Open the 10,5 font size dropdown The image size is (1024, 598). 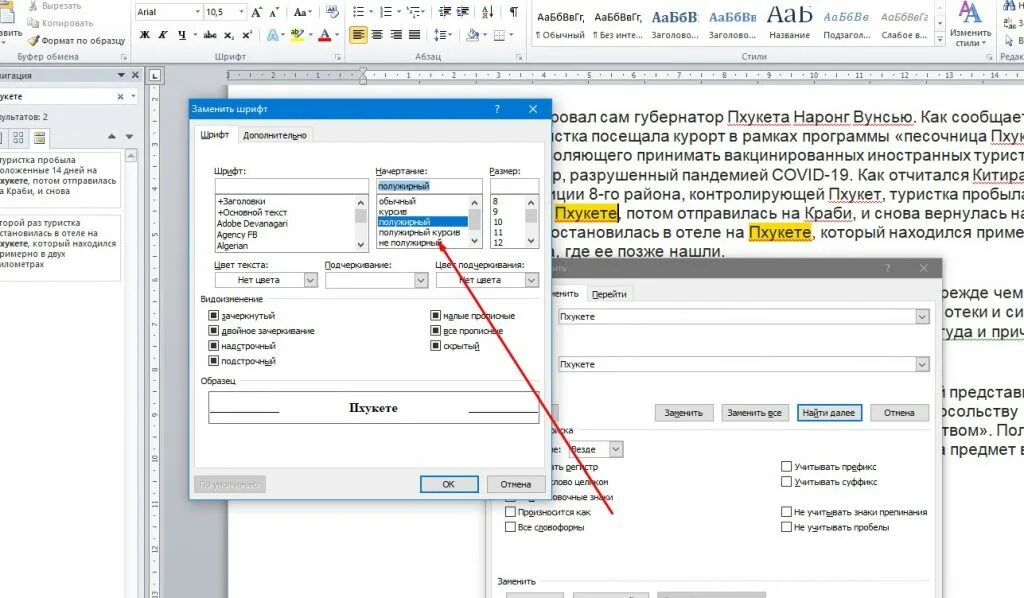click(241, 12)
